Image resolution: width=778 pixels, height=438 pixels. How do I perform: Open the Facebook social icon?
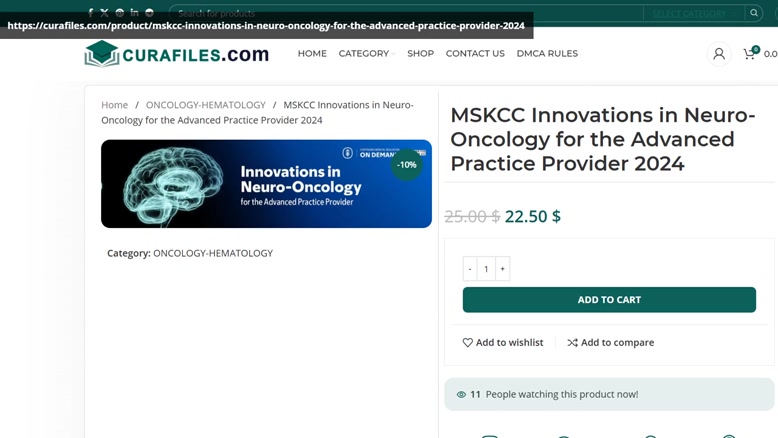[x=90, y=13]
